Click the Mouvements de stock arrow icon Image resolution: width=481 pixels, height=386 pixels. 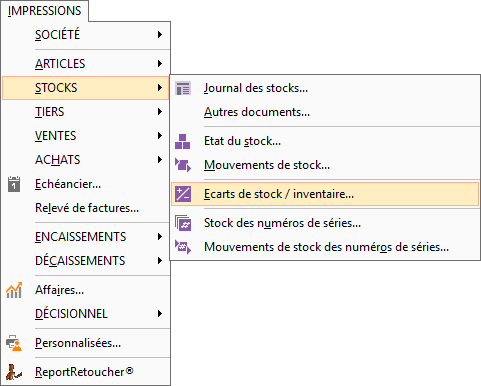pos(183,165)
